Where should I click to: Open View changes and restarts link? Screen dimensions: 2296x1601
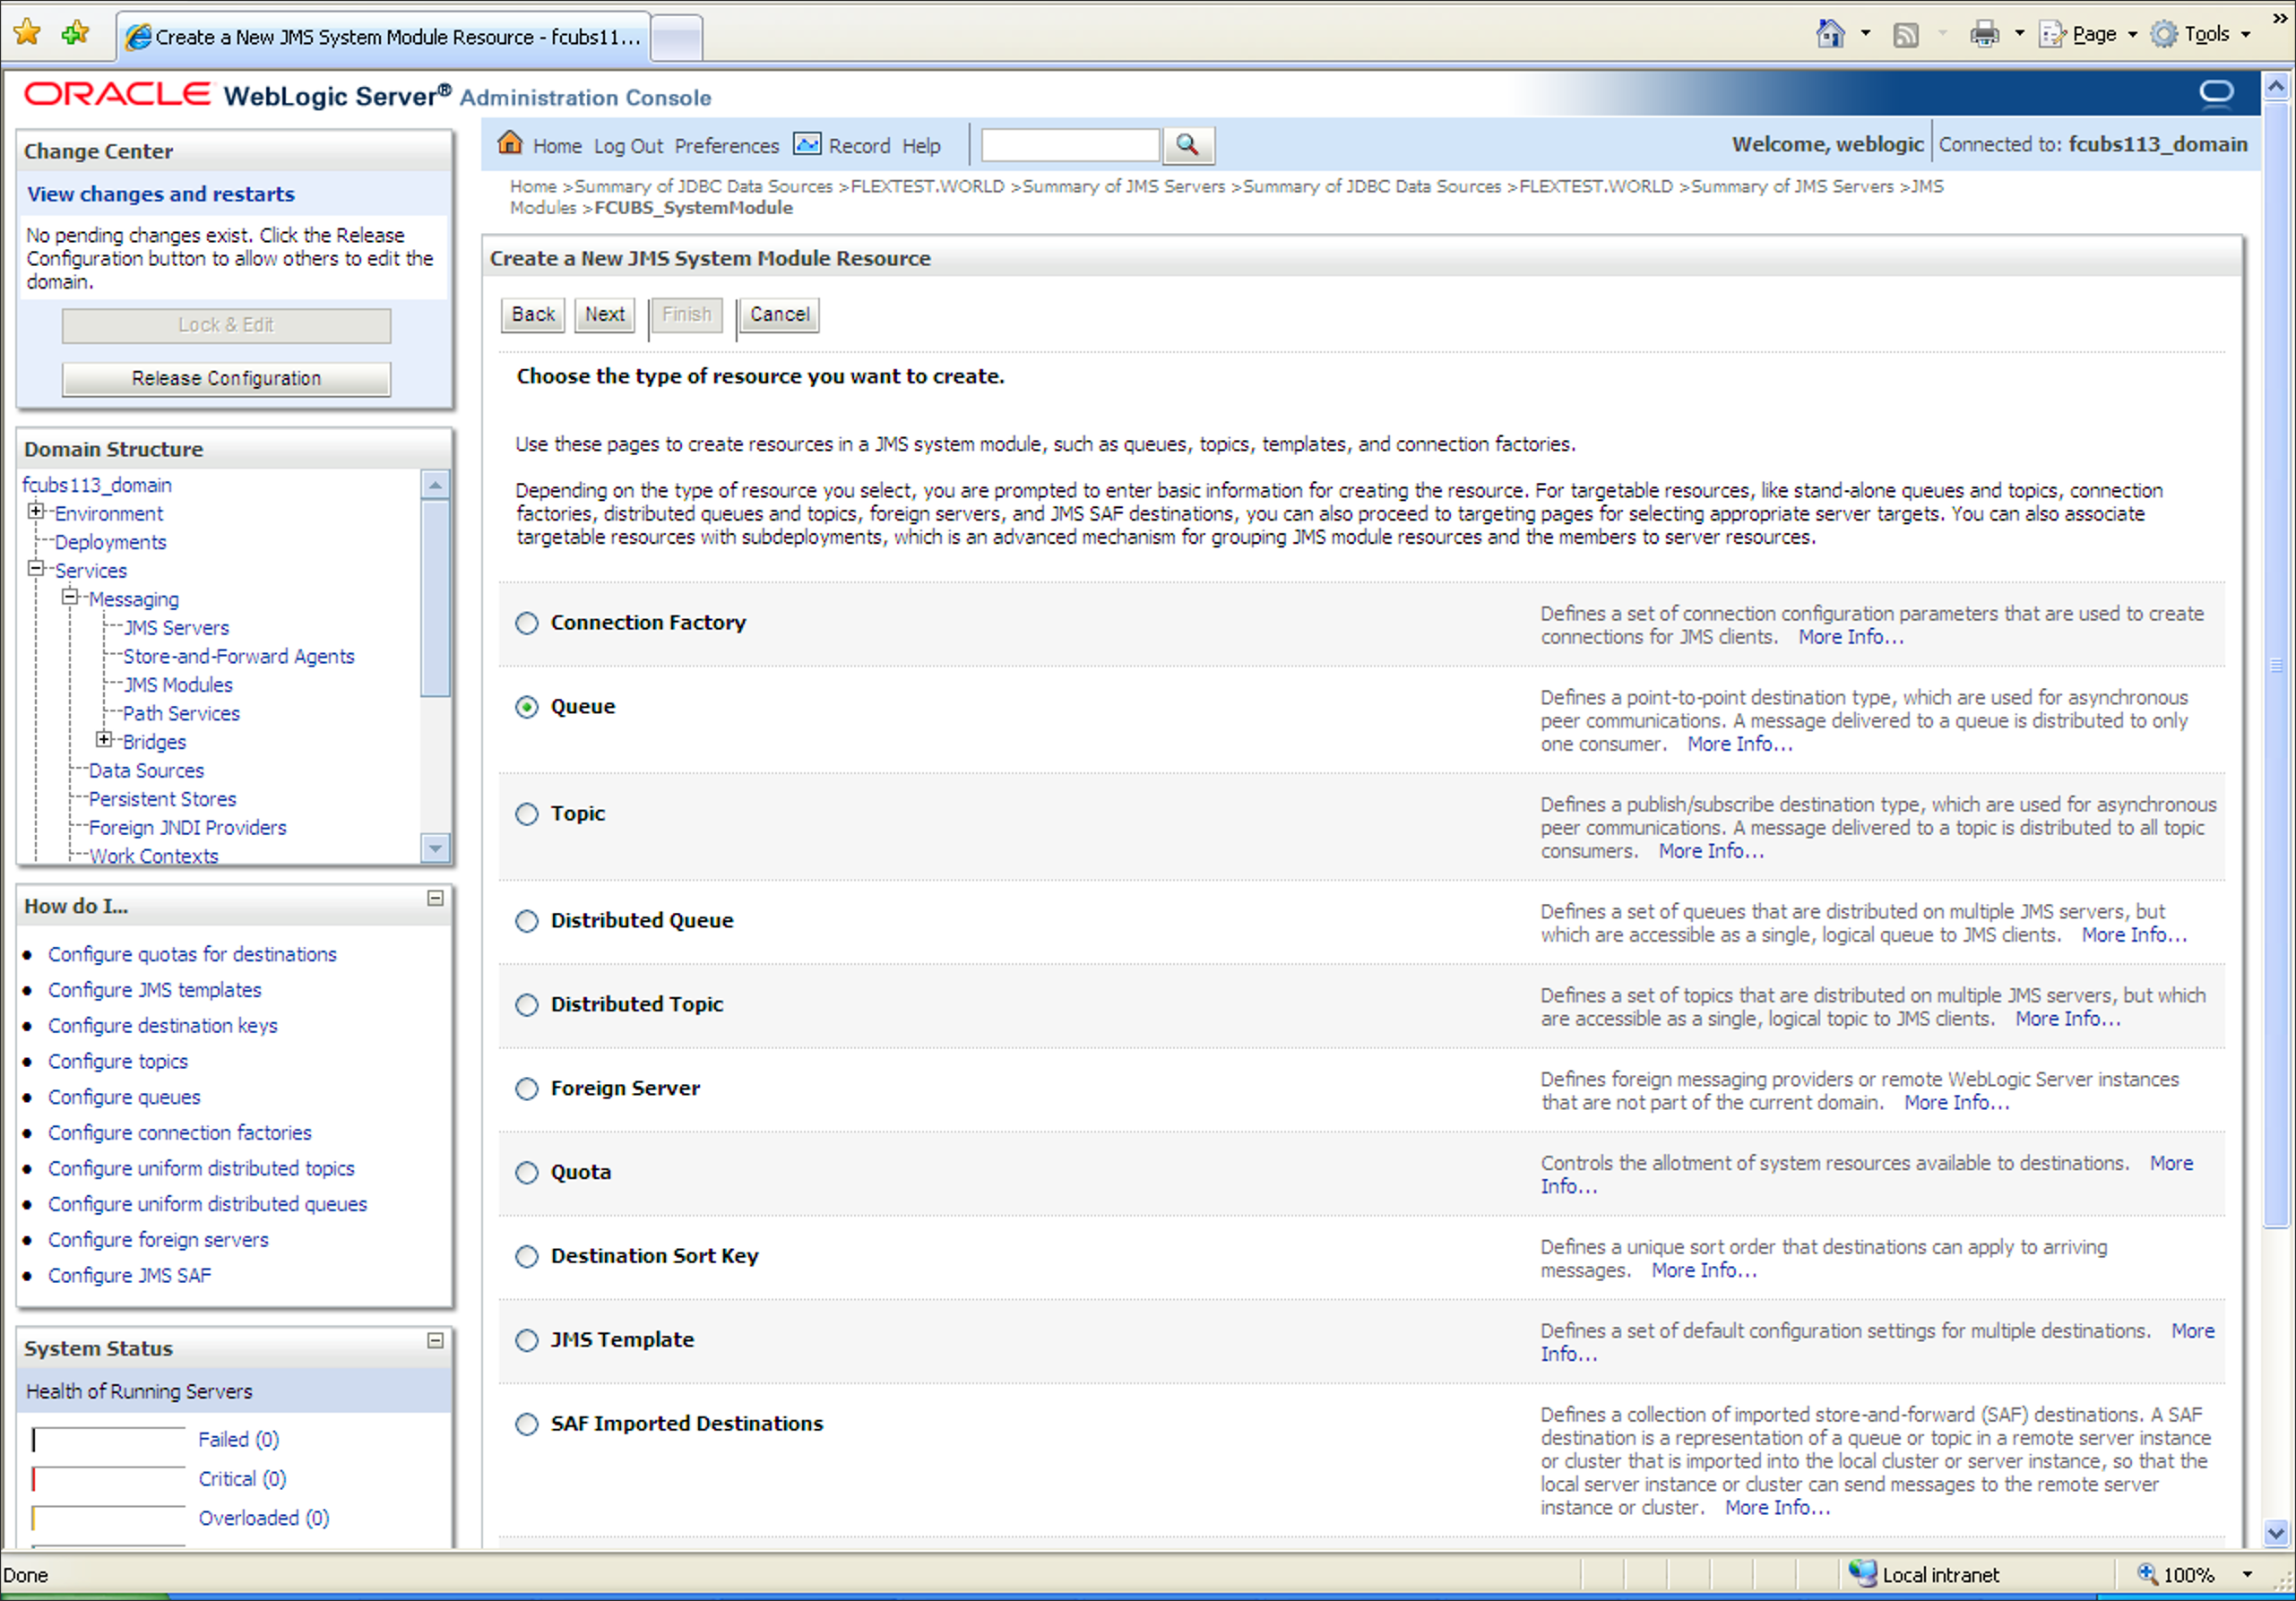[161, 194]
